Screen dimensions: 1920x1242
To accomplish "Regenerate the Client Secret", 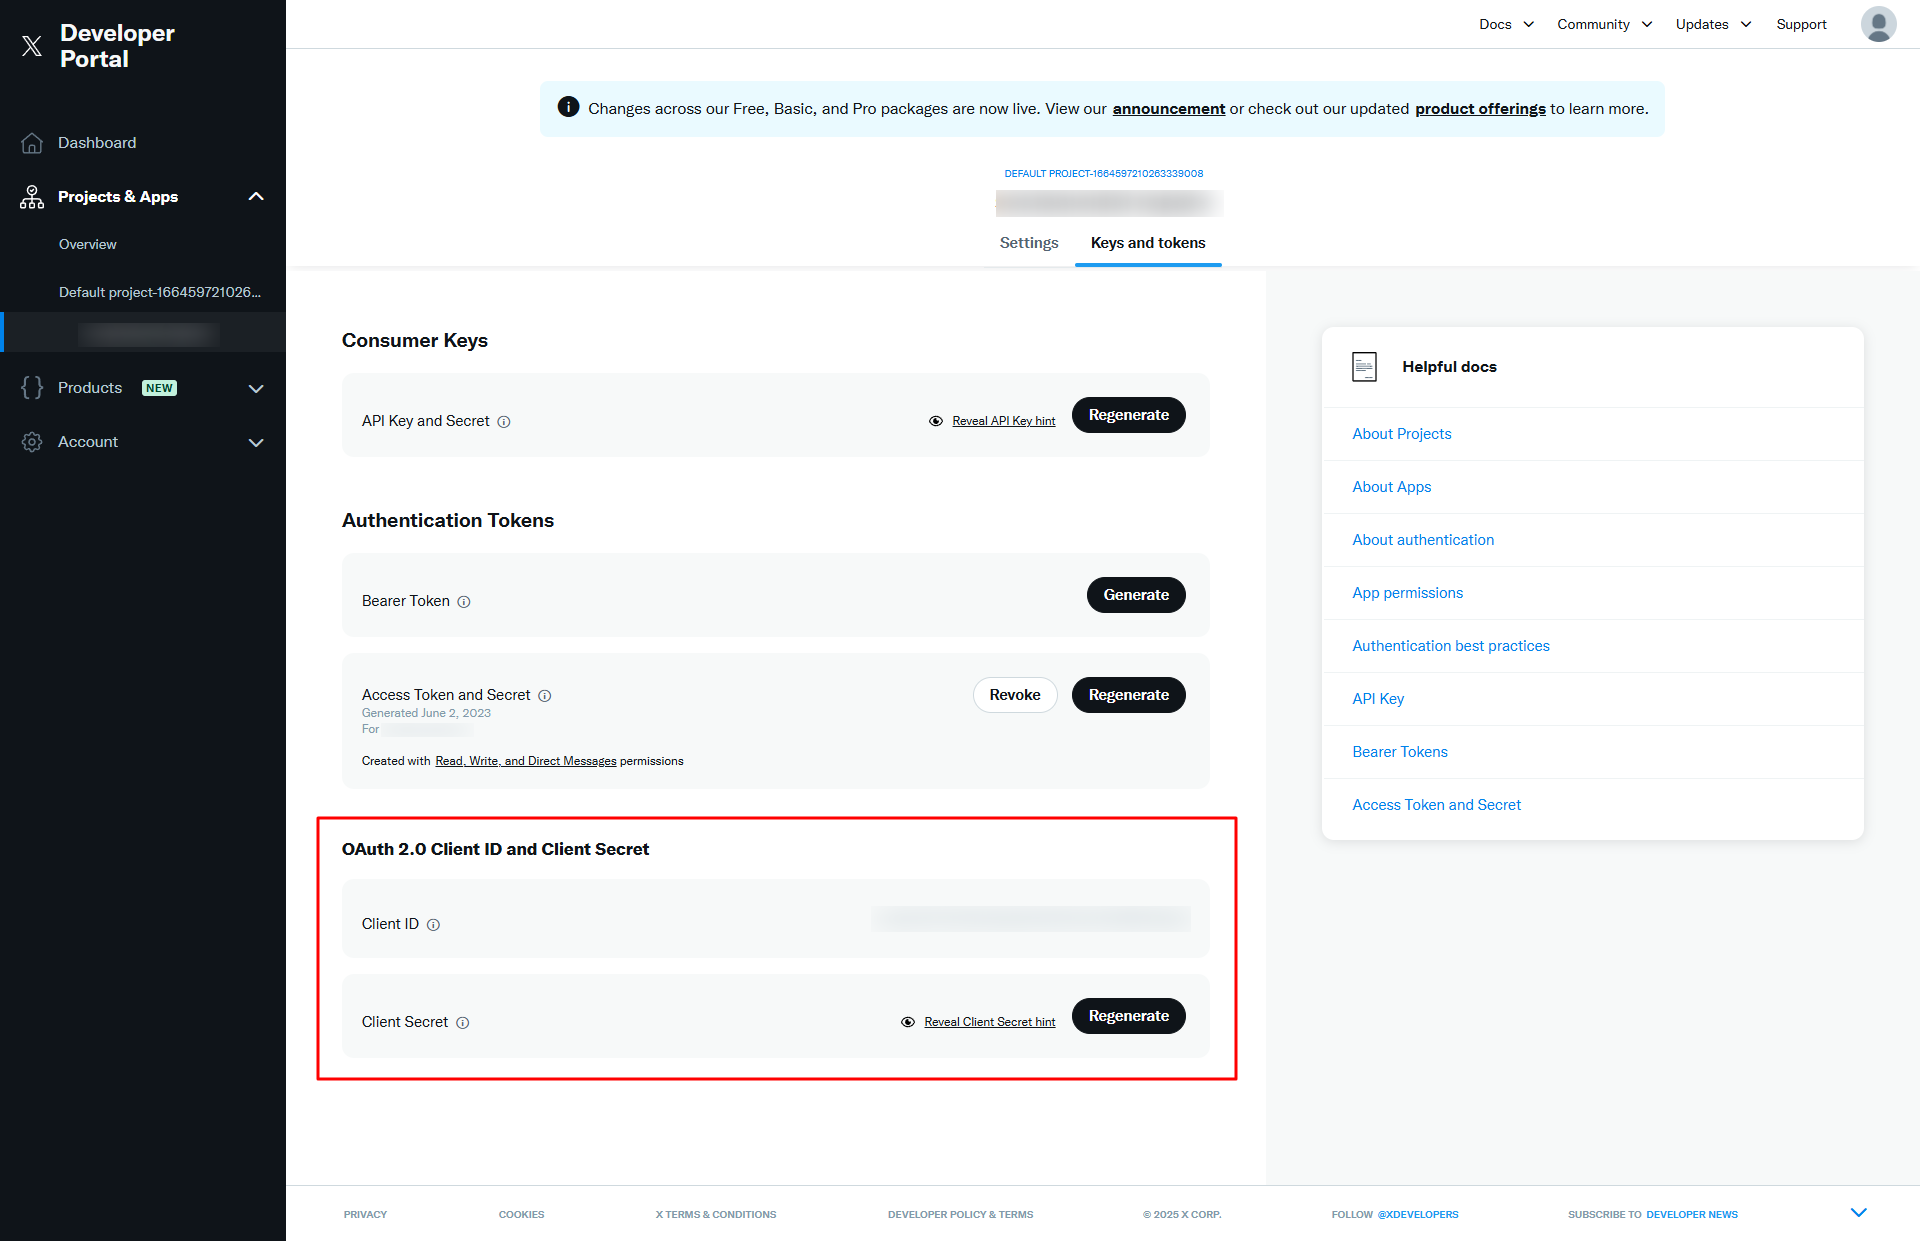I will click(1128, 1016).
